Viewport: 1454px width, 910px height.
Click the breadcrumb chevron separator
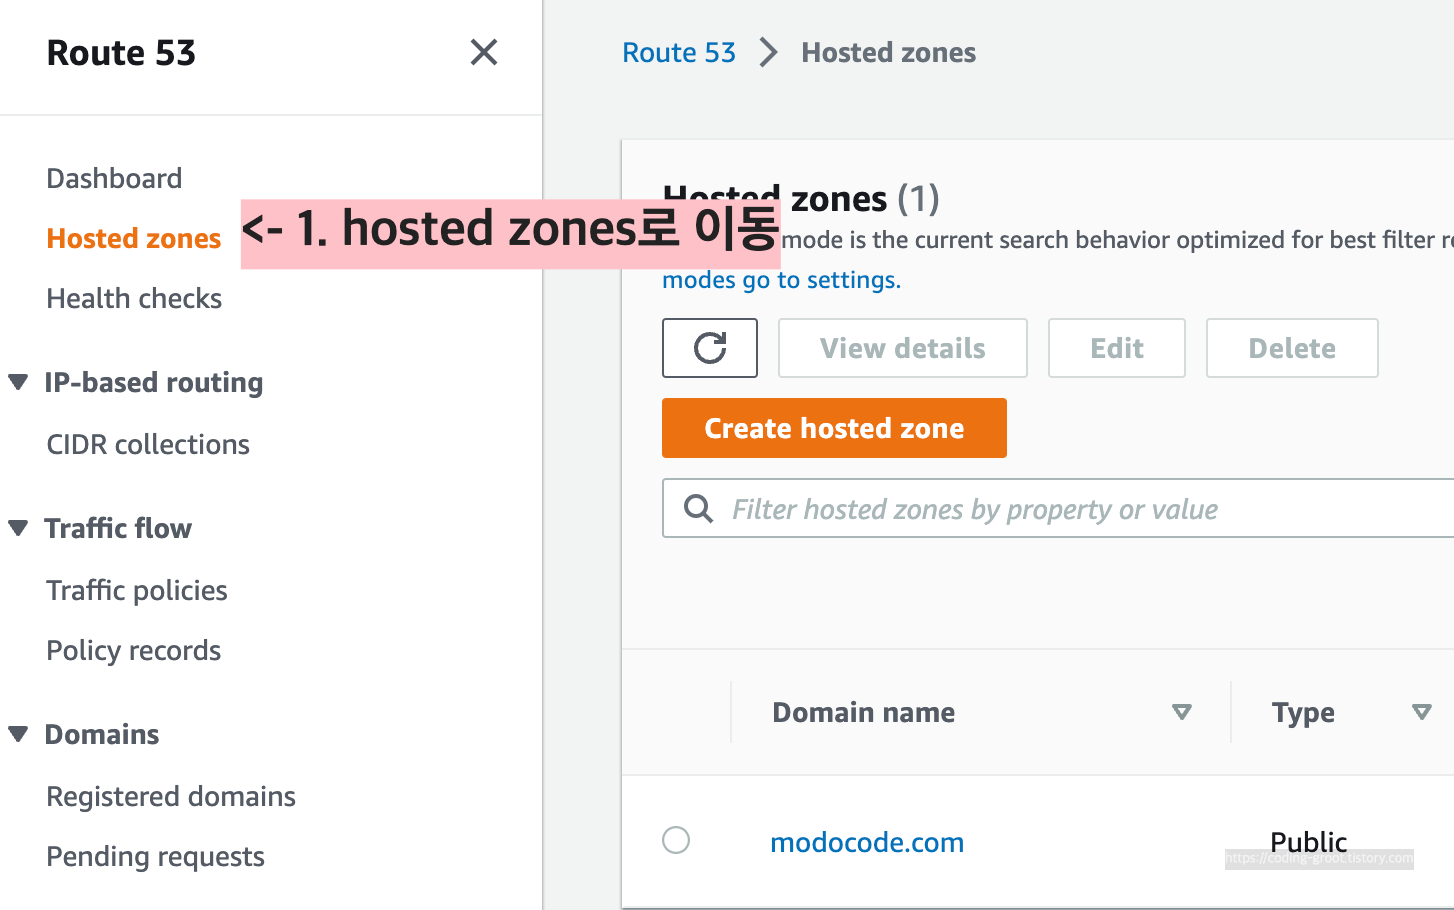point(768,52)
